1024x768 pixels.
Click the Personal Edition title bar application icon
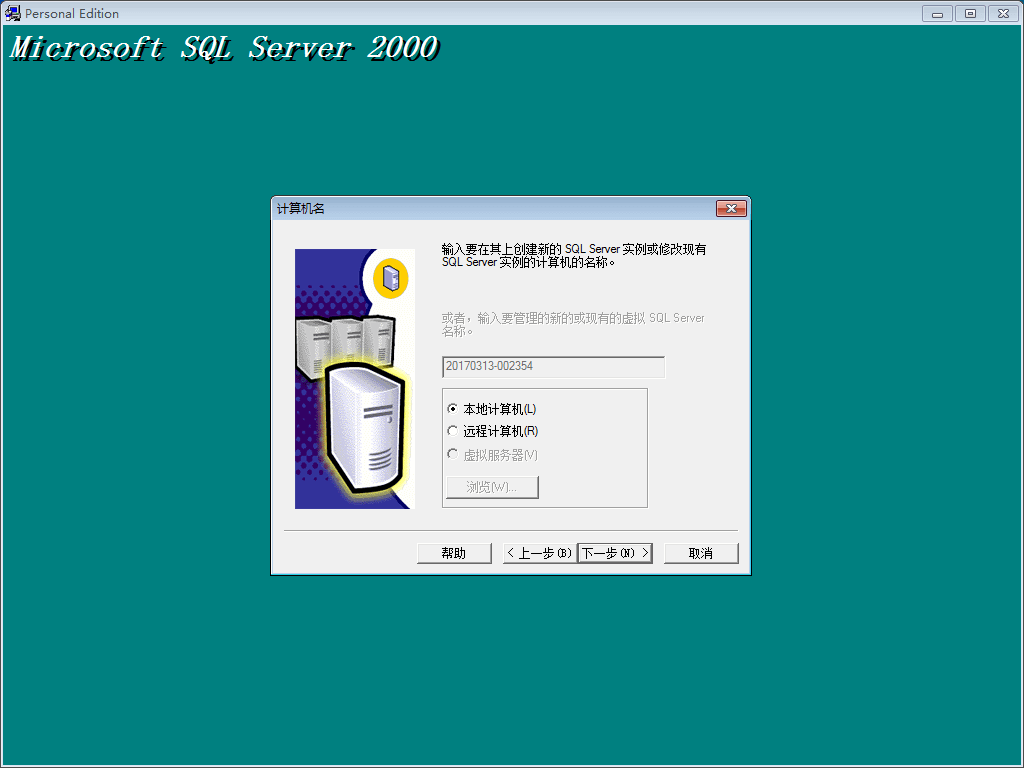click(x=12, y=13)
